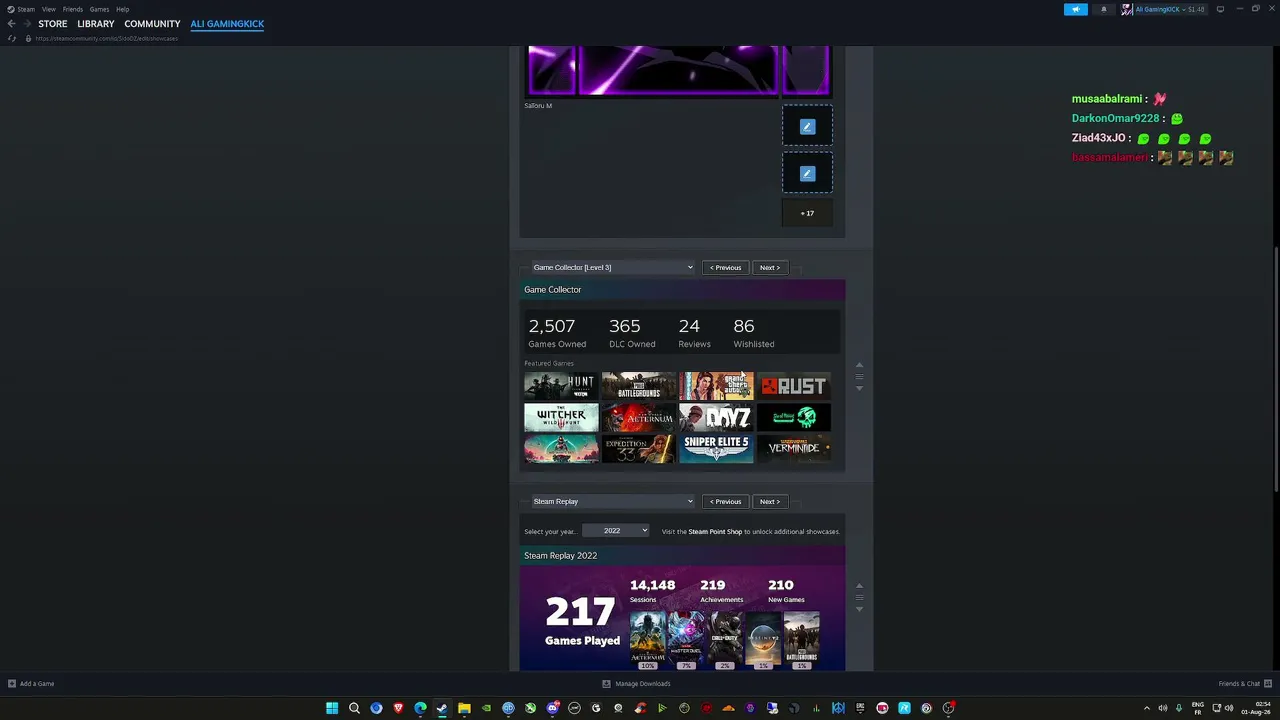Select the Aeternum featured game thumbnail
This screenshot has height=720, width=1280.
(x=639, y=417)
